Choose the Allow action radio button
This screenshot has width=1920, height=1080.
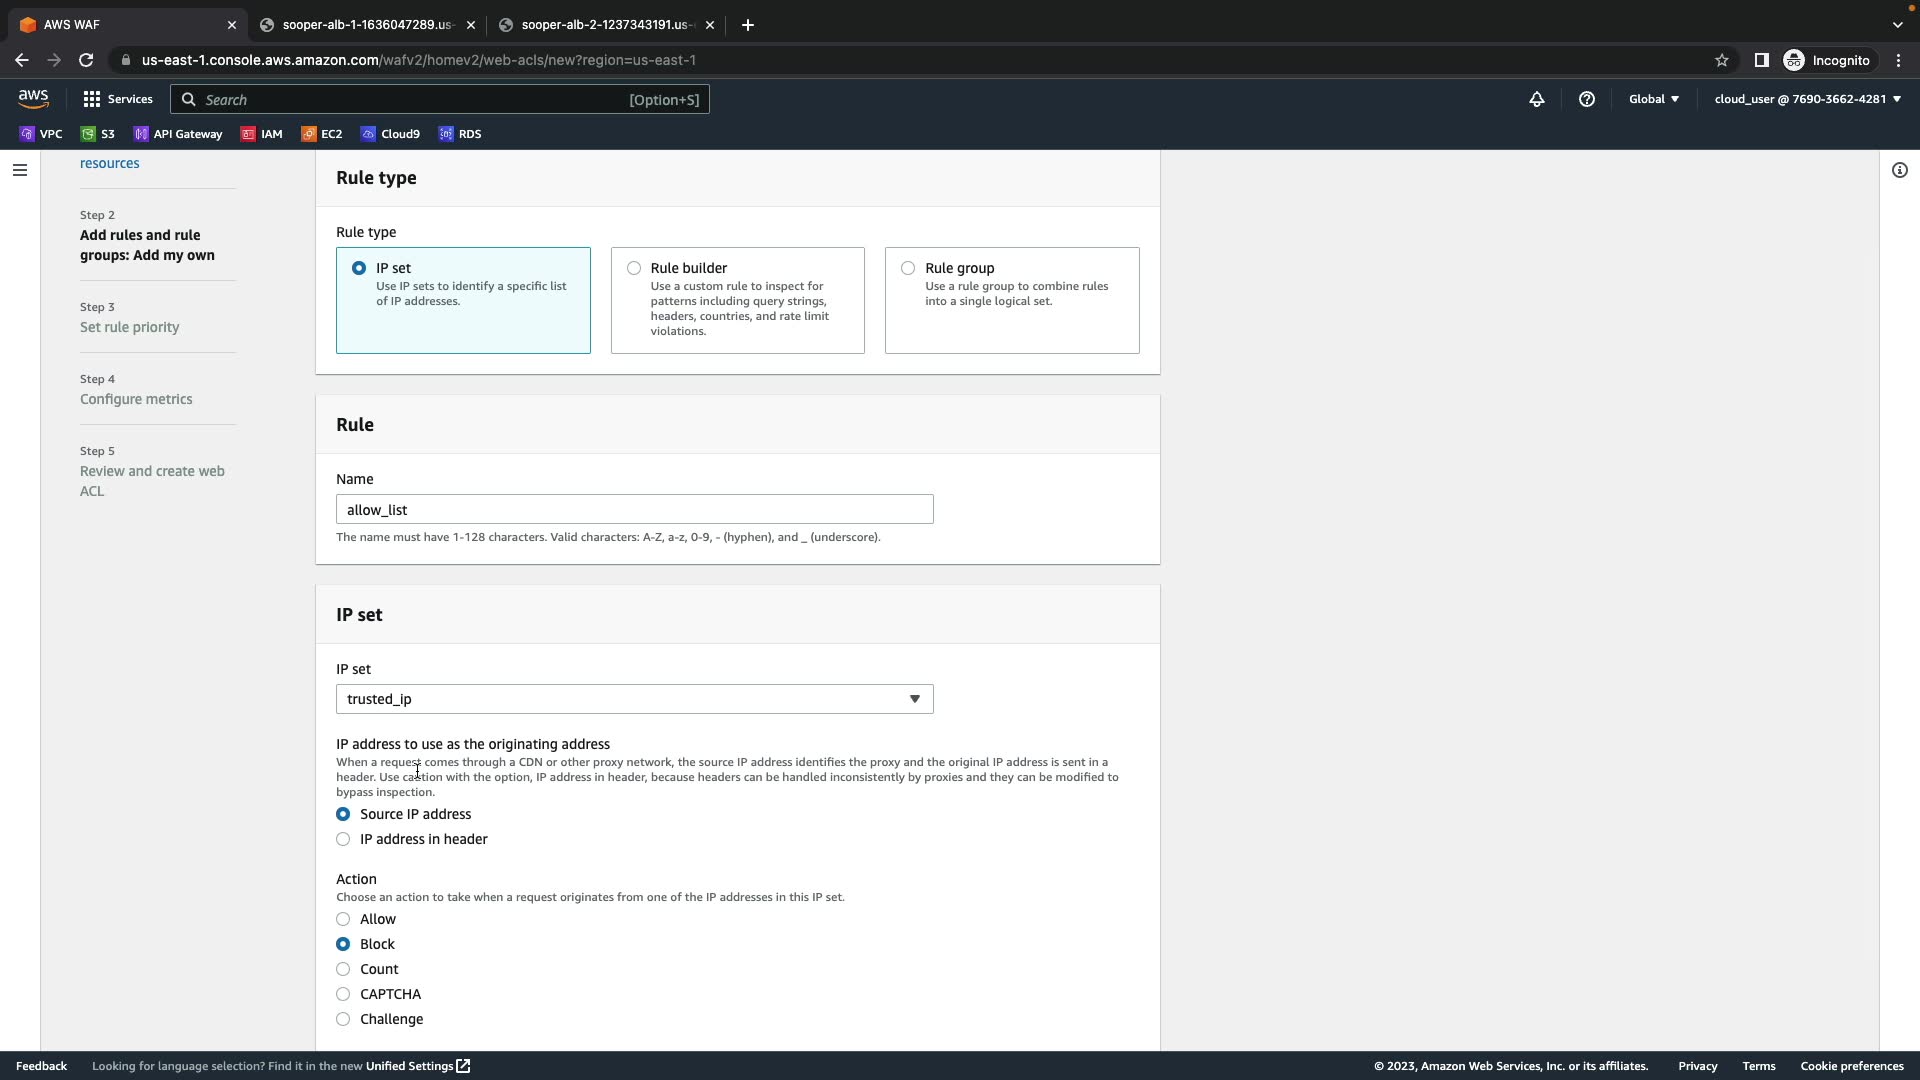(x=343, y=919)
